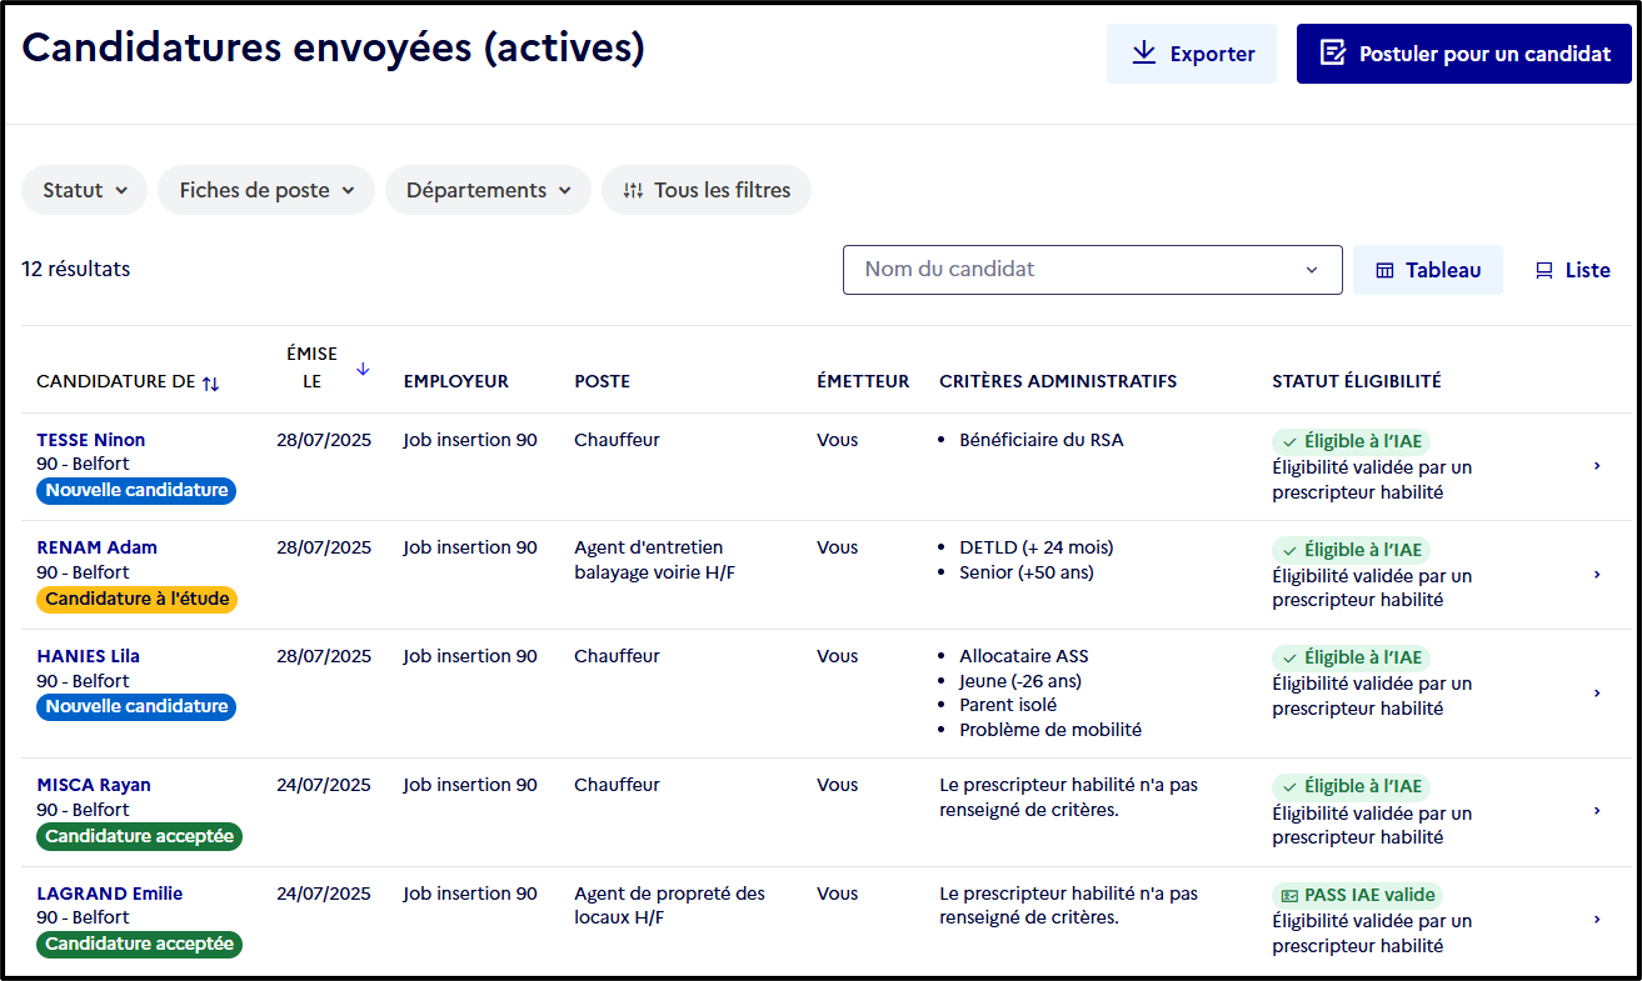The image size is (1642, 981).
Task: Click Chauffeur post in HANIES Lila row
Action: (x=617, y=657)
